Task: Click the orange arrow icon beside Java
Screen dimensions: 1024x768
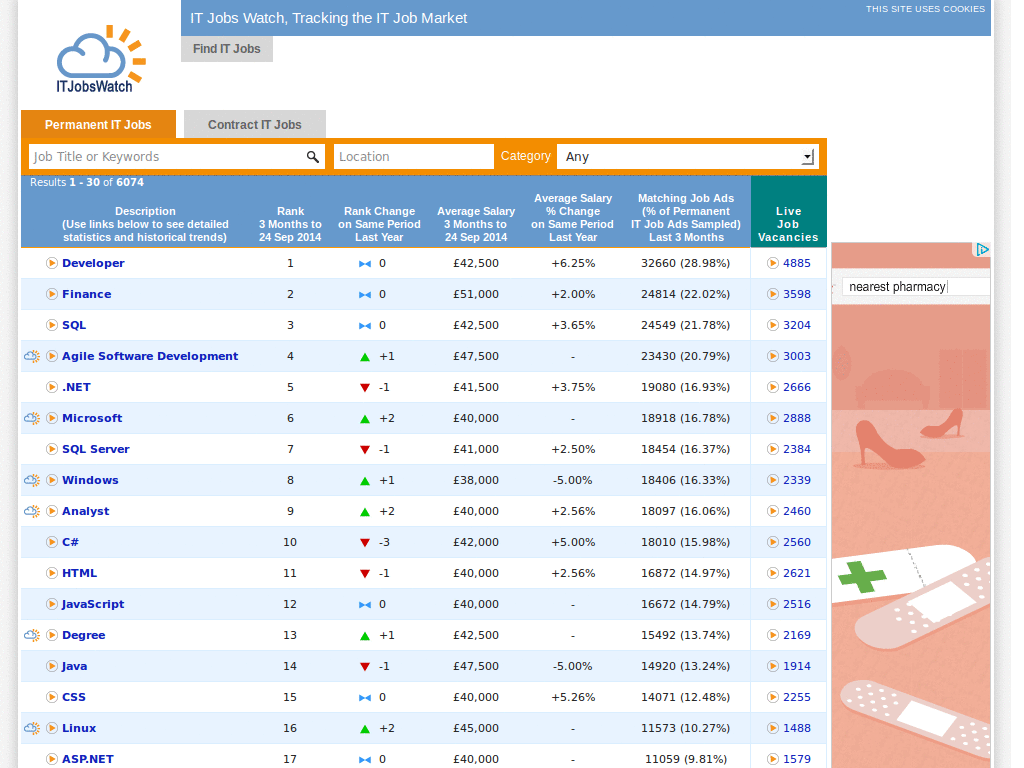Action: pos(52,666)
